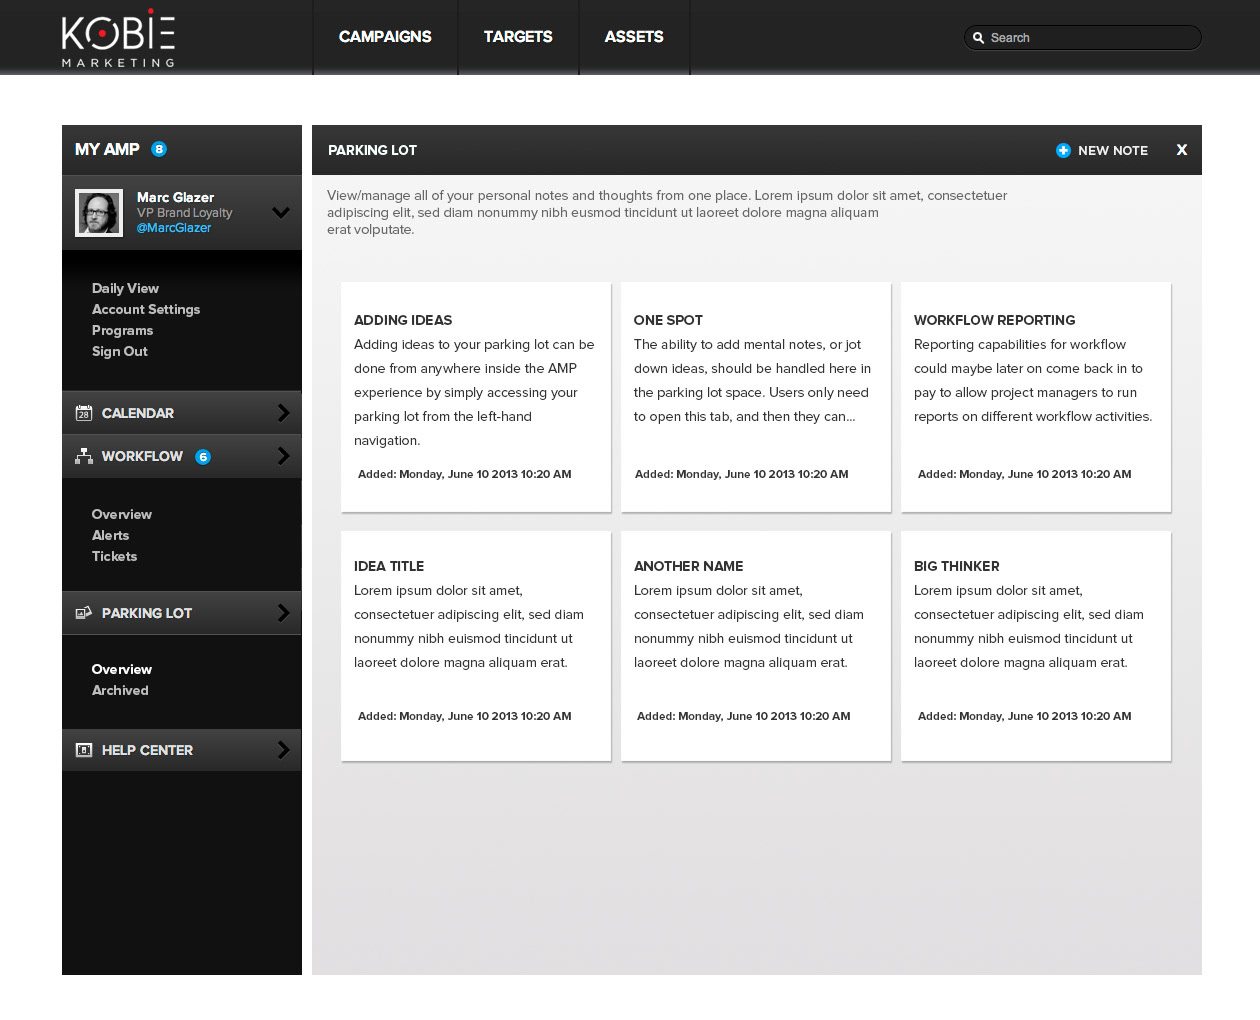
Task: Click Added date on Big Thinker card
Action: pyautogui.click(x=1025, y=716)
